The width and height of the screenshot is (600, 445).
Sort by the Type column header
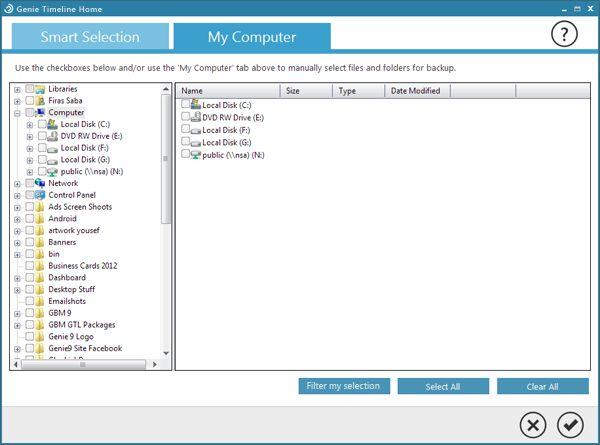click(x=359, y=91)
